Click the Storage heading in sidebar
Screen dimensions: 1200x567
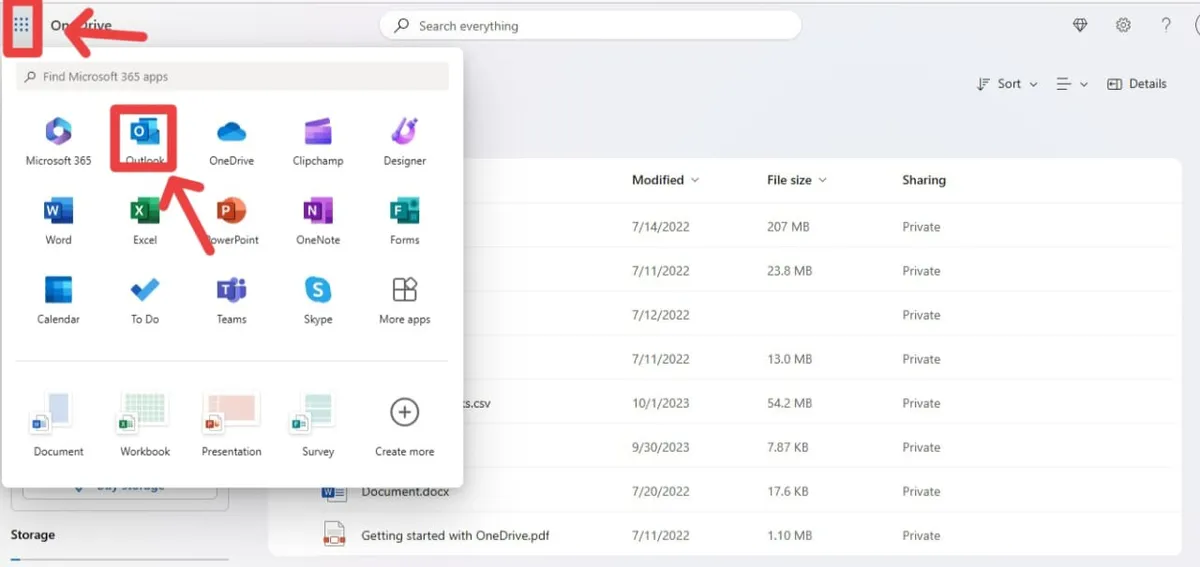tap(32, 535)
